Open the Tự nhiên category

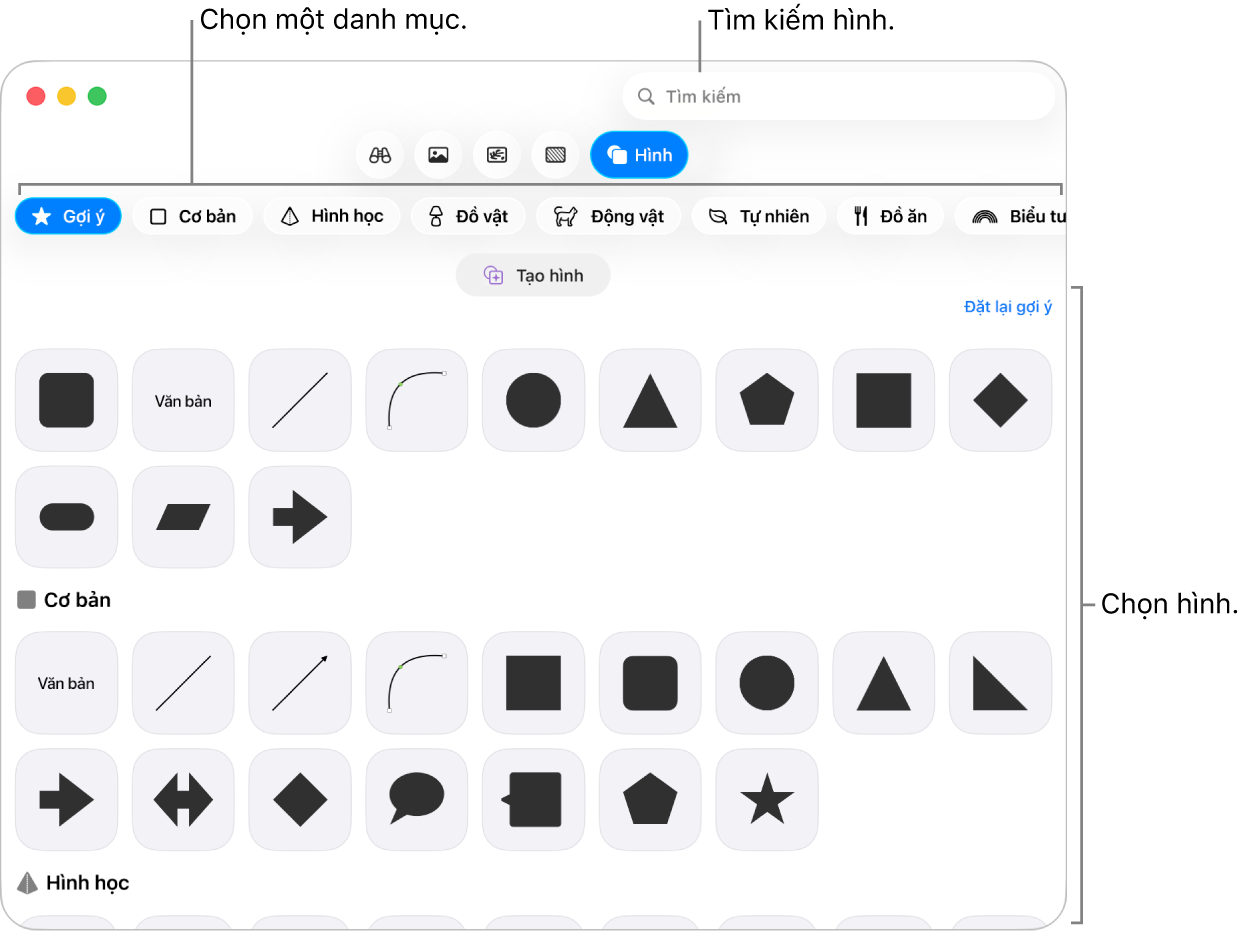click(x=759, y=216)
